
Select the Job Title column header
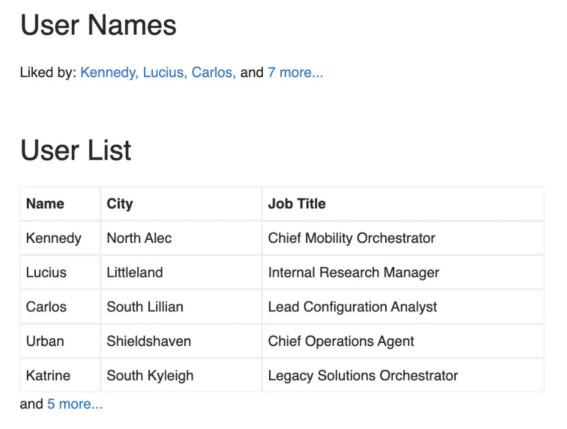(x=403, y=204)
